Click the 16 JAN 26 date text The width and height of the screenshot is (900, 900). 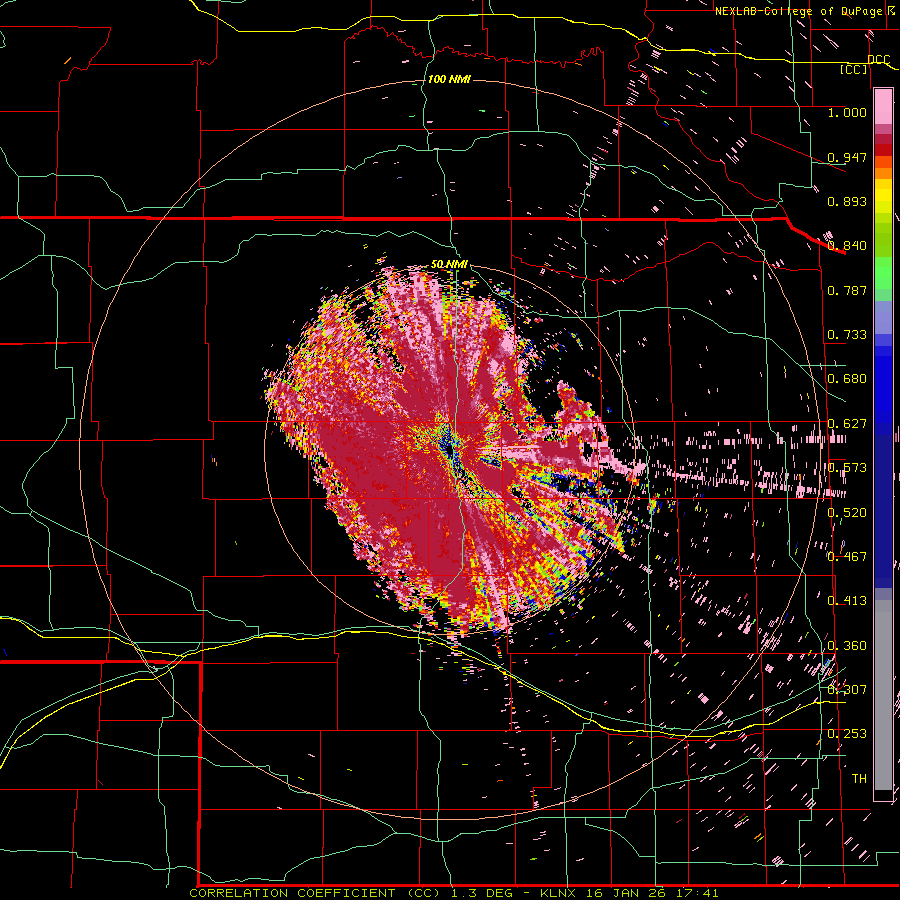click(627, 893)
